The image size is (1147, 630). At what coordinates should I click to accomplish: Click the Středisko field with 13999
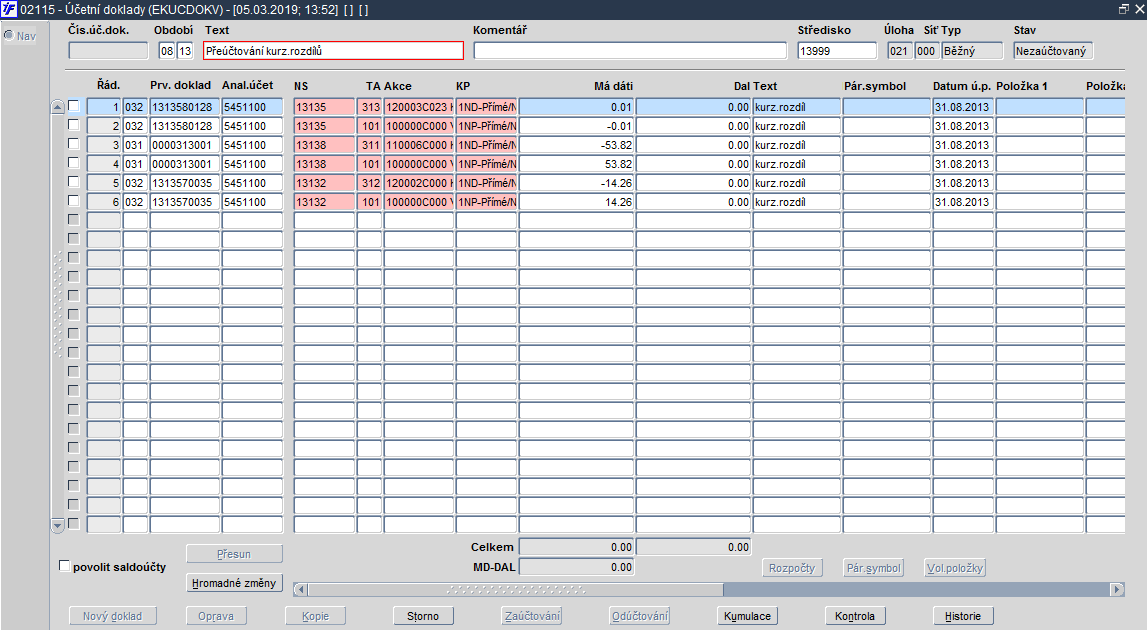[x=837, y=50]
